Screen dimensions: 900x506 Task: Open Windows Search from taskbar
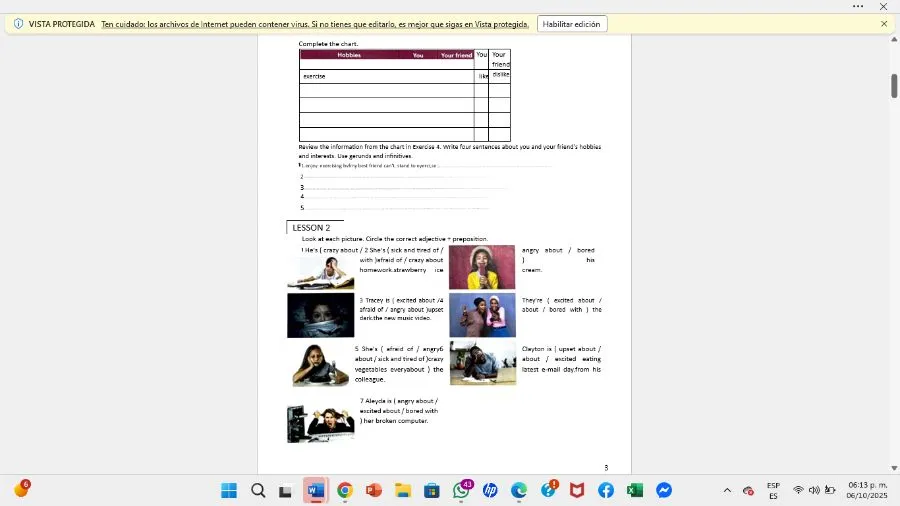point(258,491)
